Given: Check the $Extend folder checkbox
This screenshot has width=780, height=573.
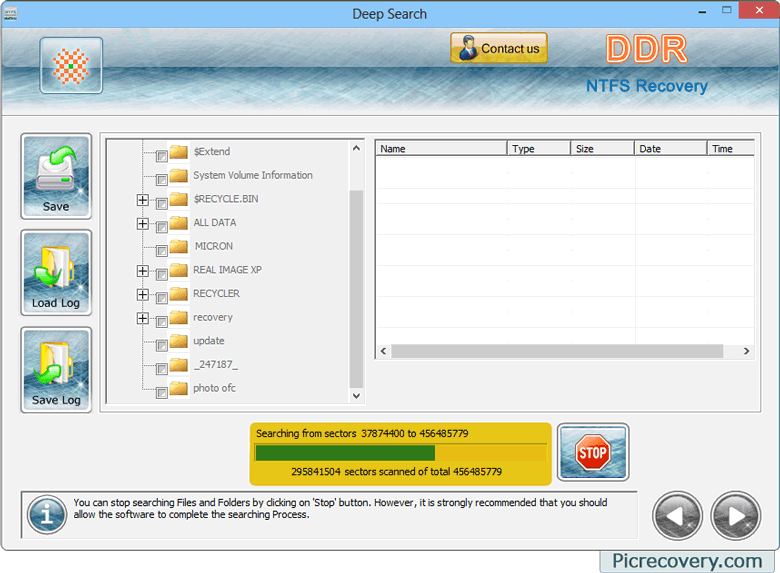Looking at the screenshot, I should pyautogui.click(x=161, y=156).
